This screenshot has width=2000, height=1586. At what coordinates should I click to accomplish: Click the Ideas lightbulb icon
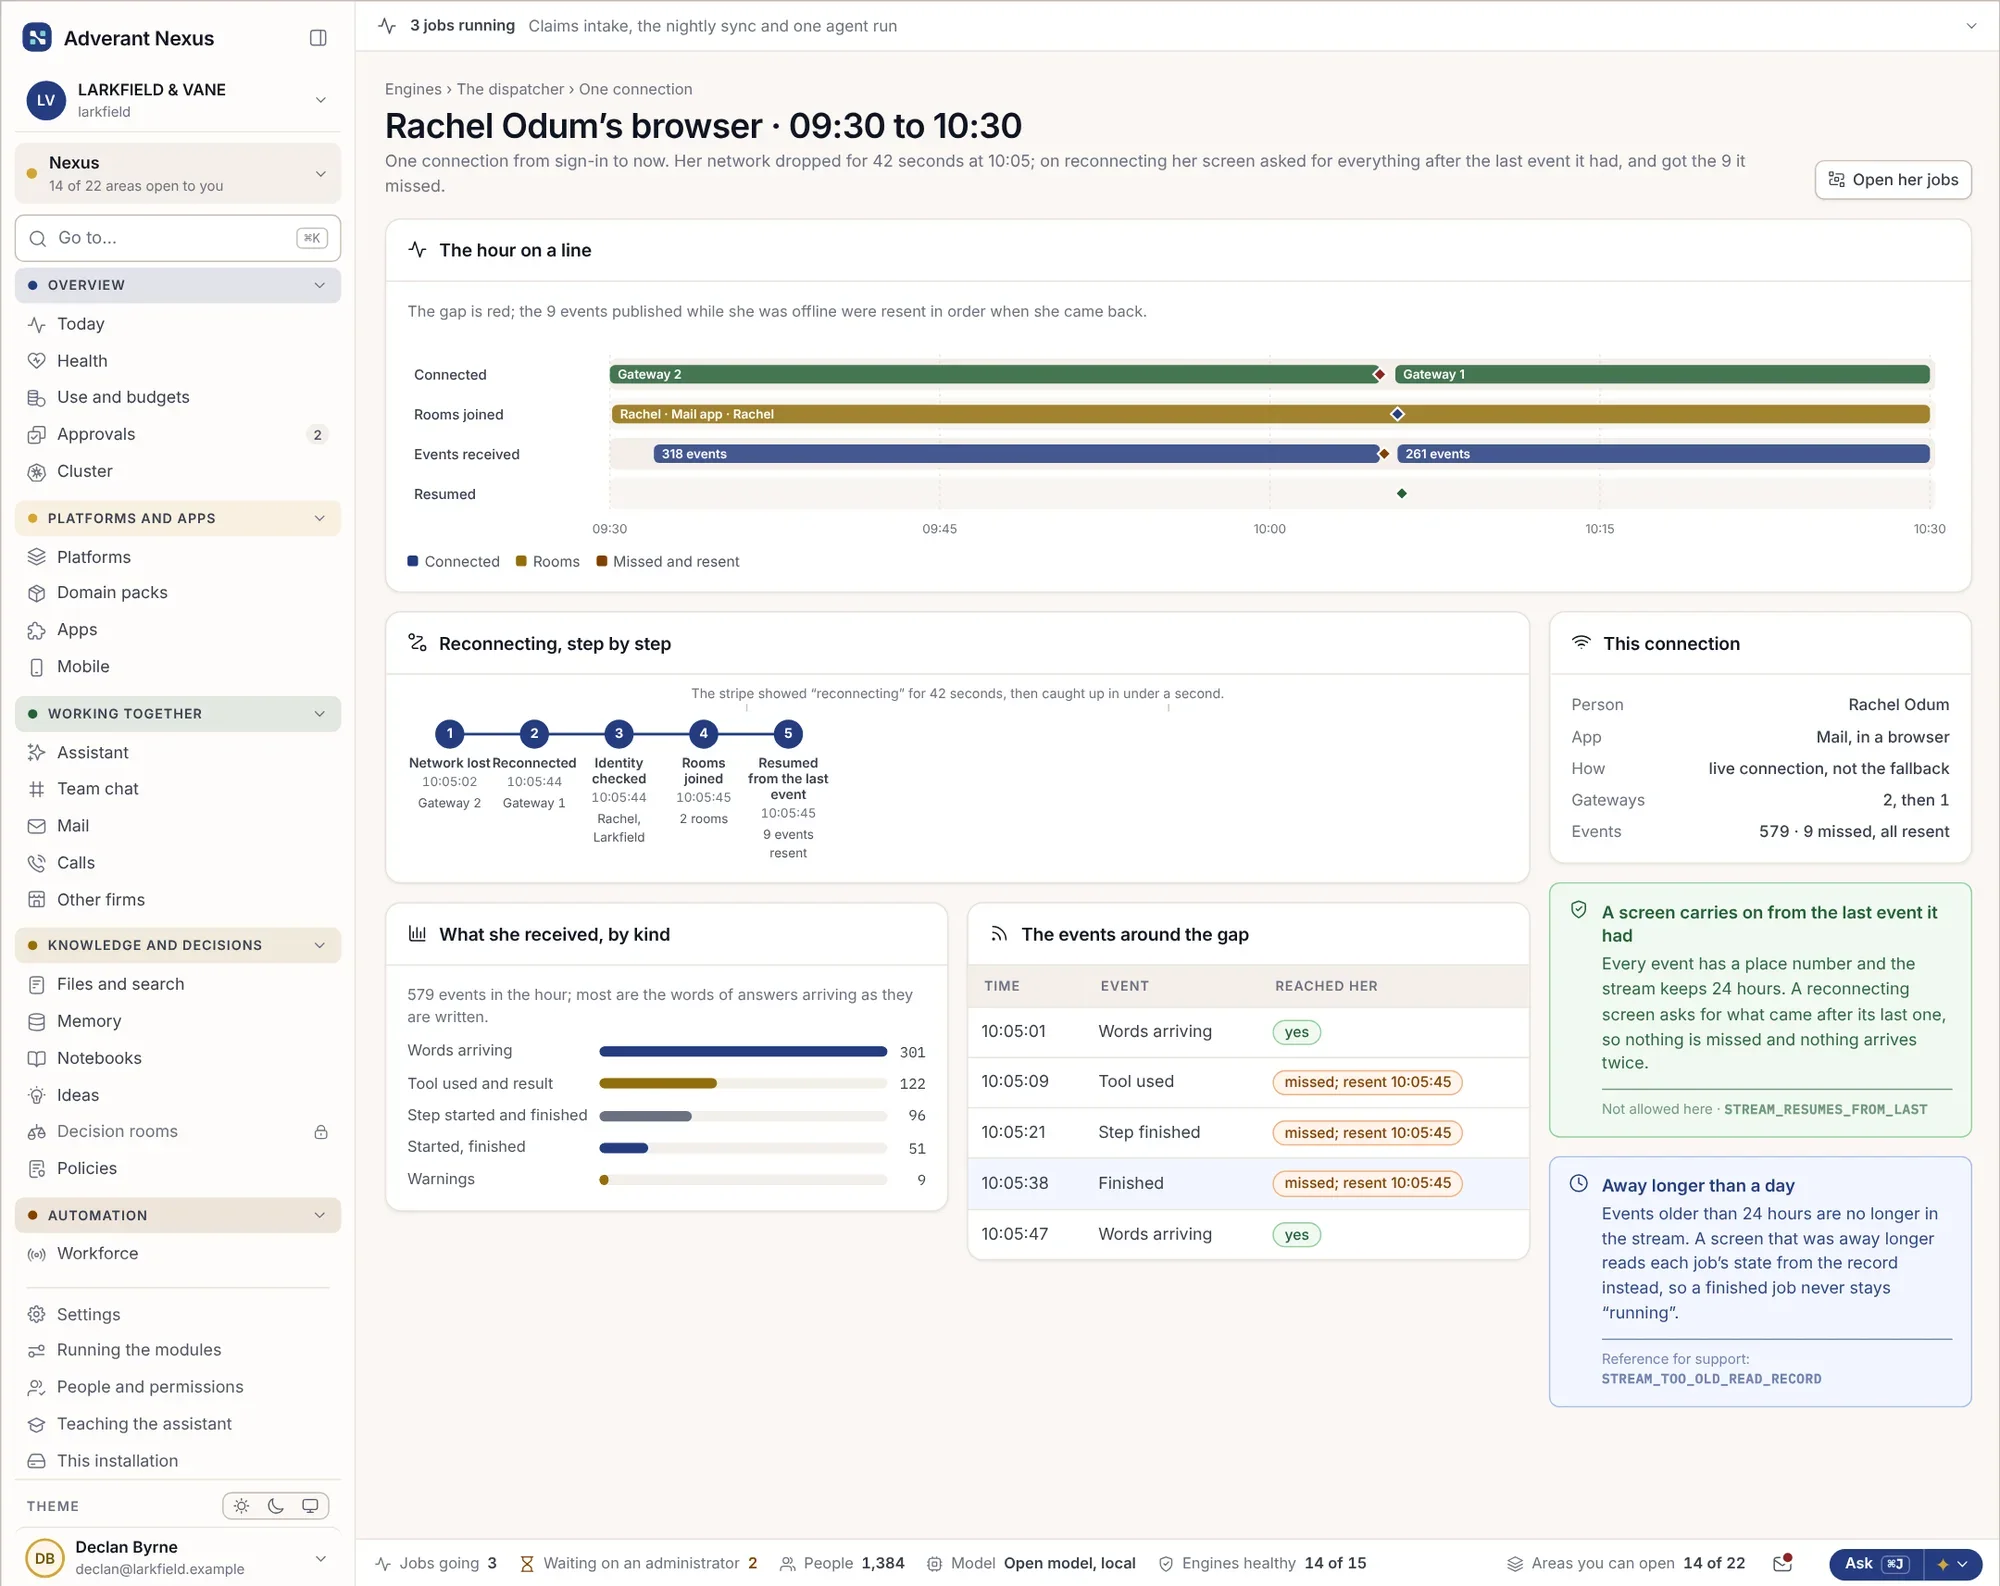[37, 1095]
